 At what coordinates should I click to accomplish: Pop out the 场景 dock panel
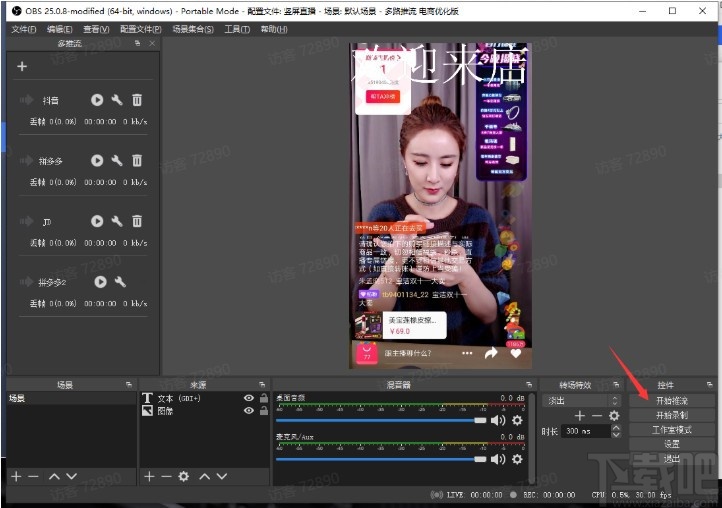pyautogui.click(x=128, y=385)
